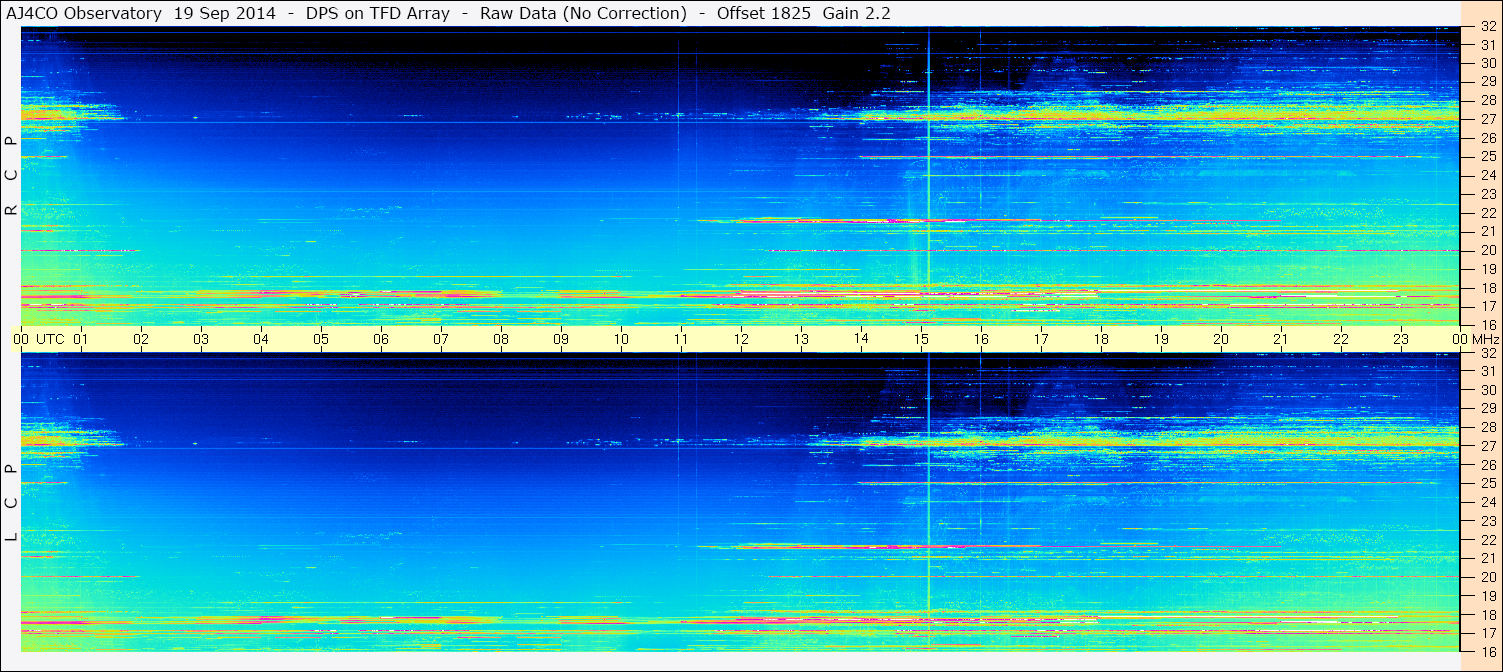Viewport: 1503px width, 672px height.
Task: Select hour 10 on the UTC time axis
Action: 621,339
